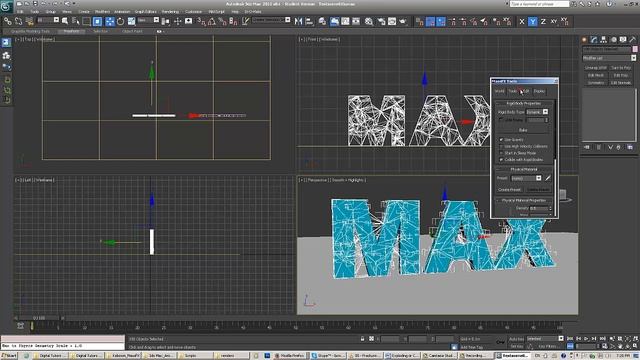Open the Graph Editors menu
The width and height of the screenshot is (640, 360).
coord(145,12)
